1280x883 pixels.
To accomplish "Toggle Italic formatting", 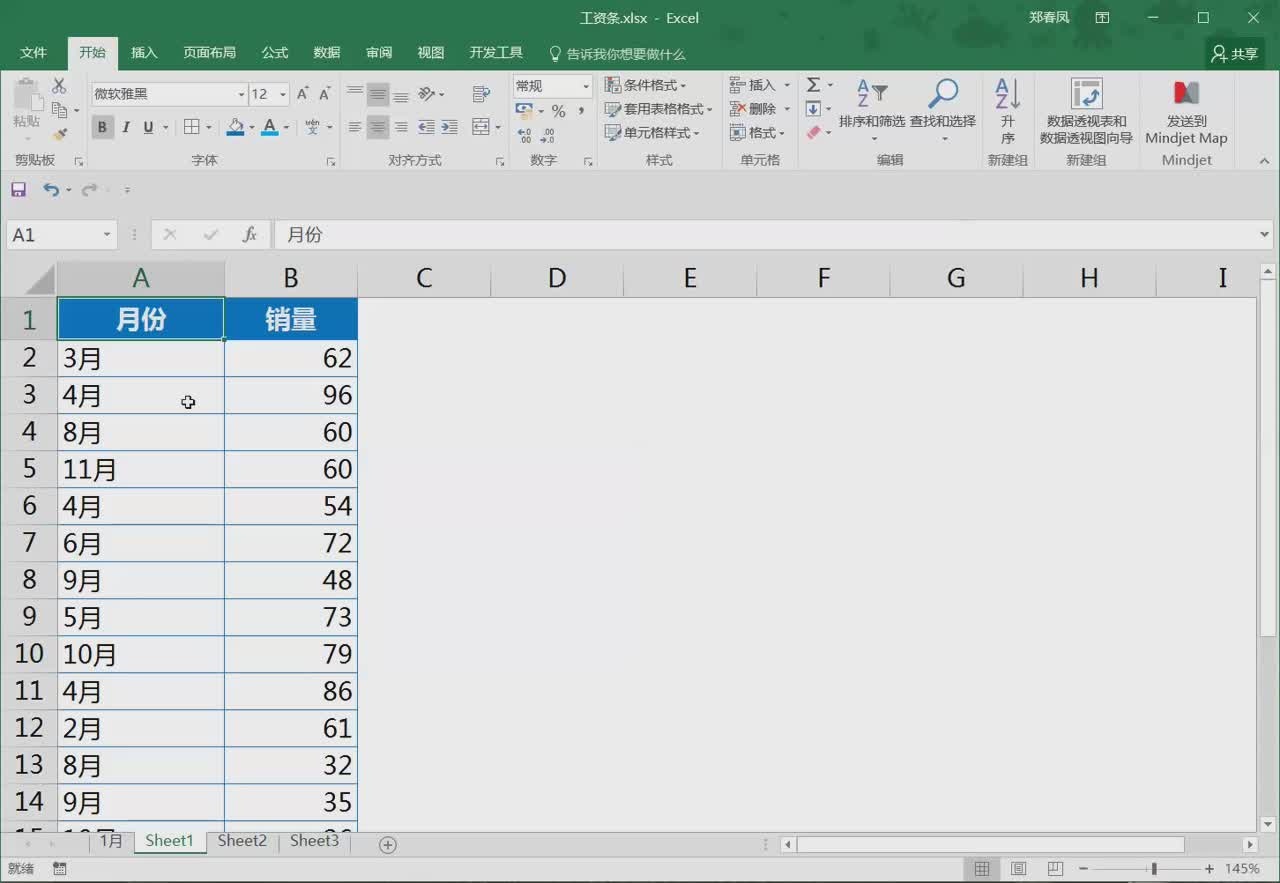I will point(126,127).
